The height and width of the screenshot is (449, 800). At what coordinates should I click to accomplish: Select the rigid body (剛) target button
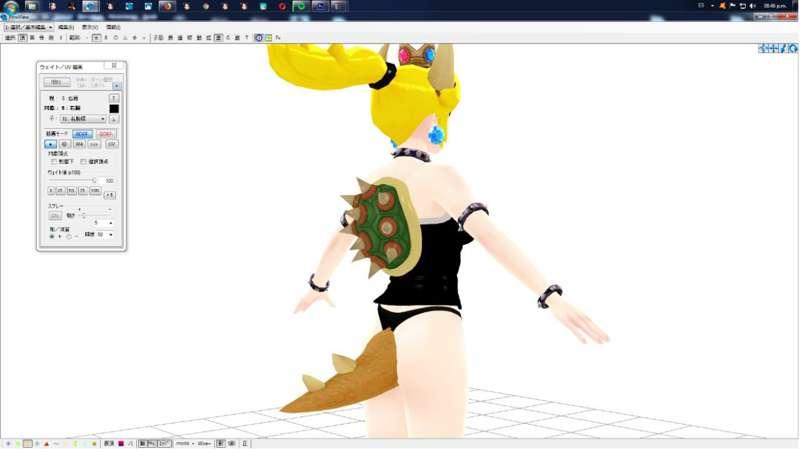(51, 38)
